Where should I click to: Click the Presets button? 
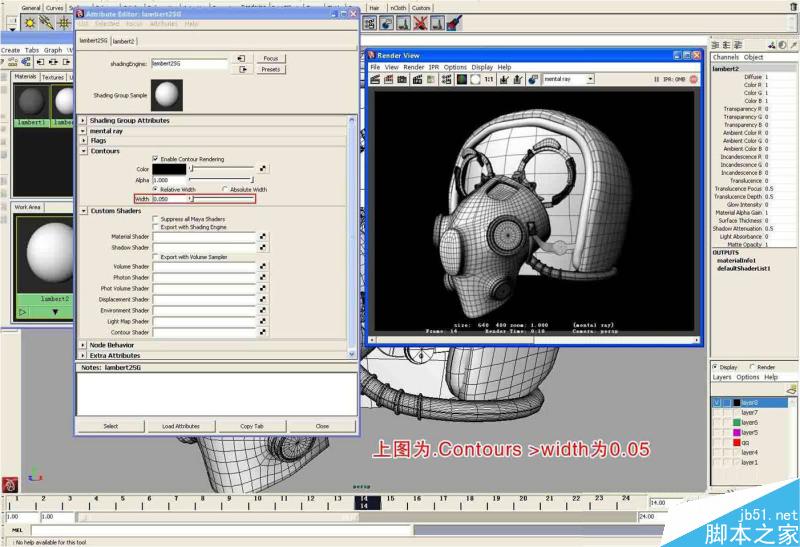tap(270, 70)
